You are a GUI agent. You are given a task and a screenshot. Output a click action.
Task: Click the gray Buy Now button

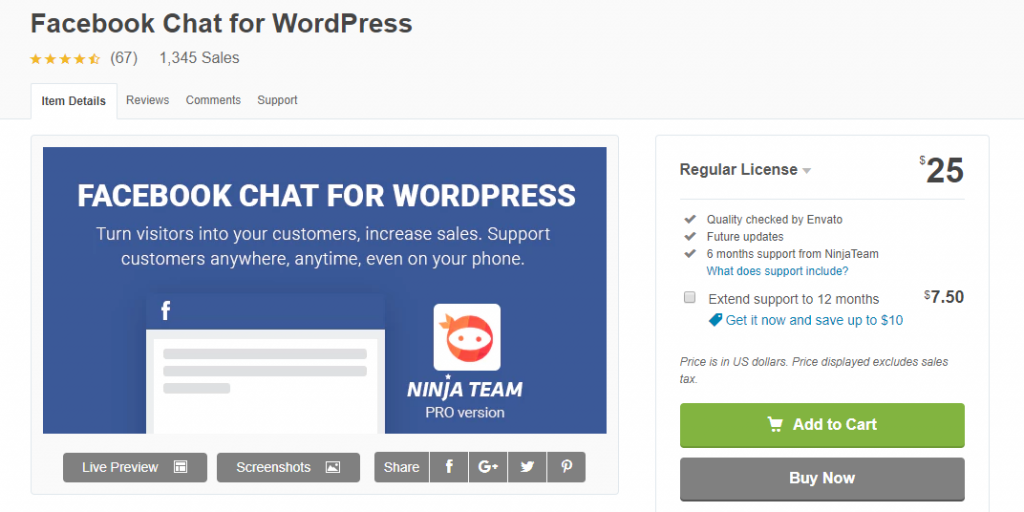click(x=822, y=478)
